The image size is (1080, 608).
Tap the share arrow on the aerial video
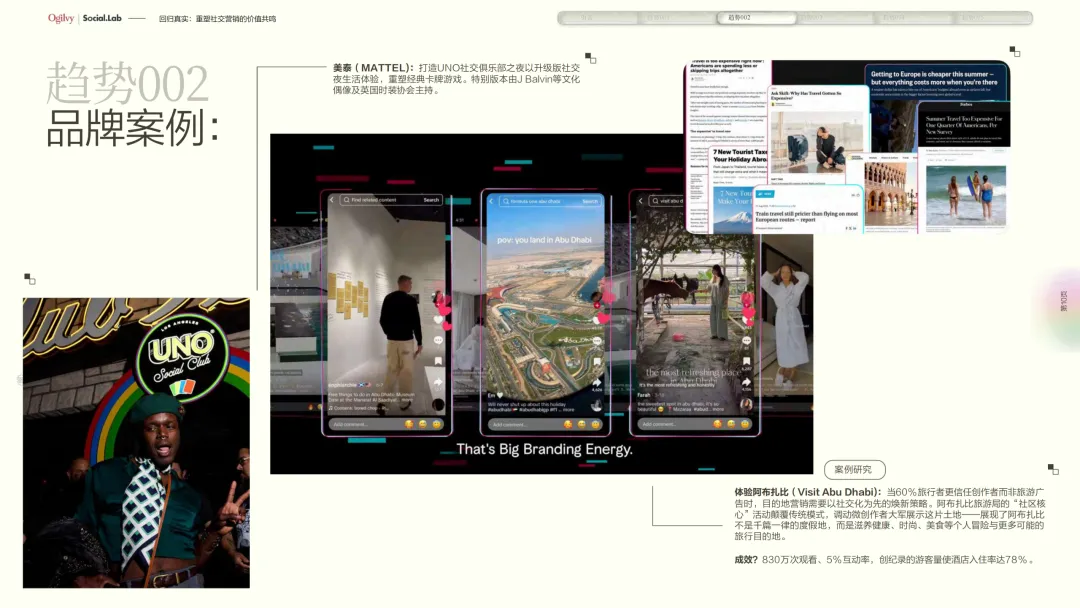tap(596, 383)
